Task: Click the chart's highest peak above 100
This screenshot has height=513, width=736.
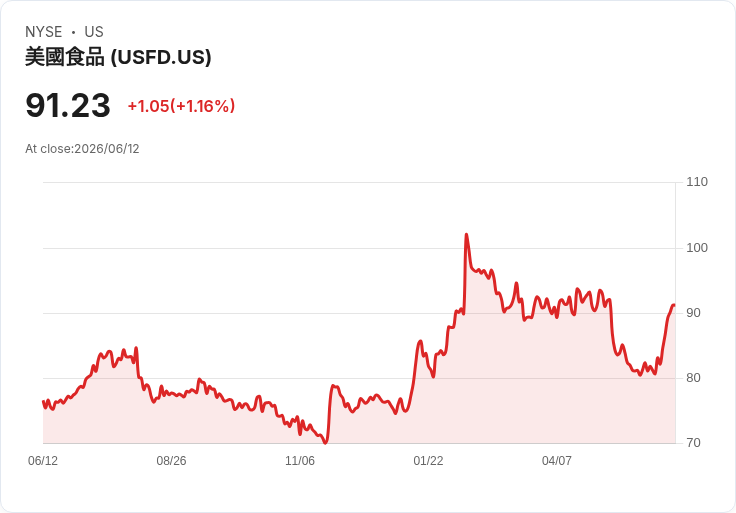Action: coord(466,234)
